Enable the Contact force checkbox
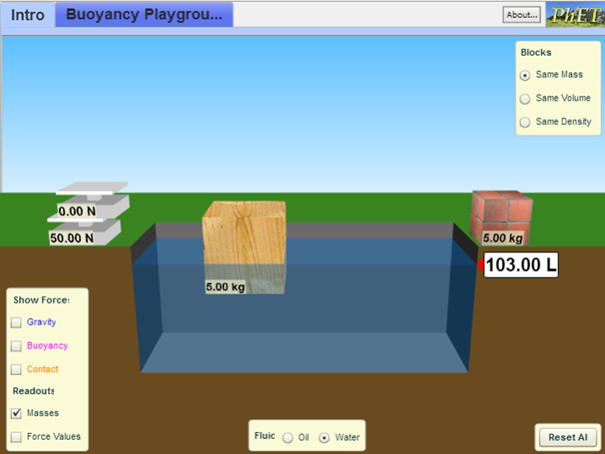The width and height of the screenshot is (605, 454). coord(16,370)
